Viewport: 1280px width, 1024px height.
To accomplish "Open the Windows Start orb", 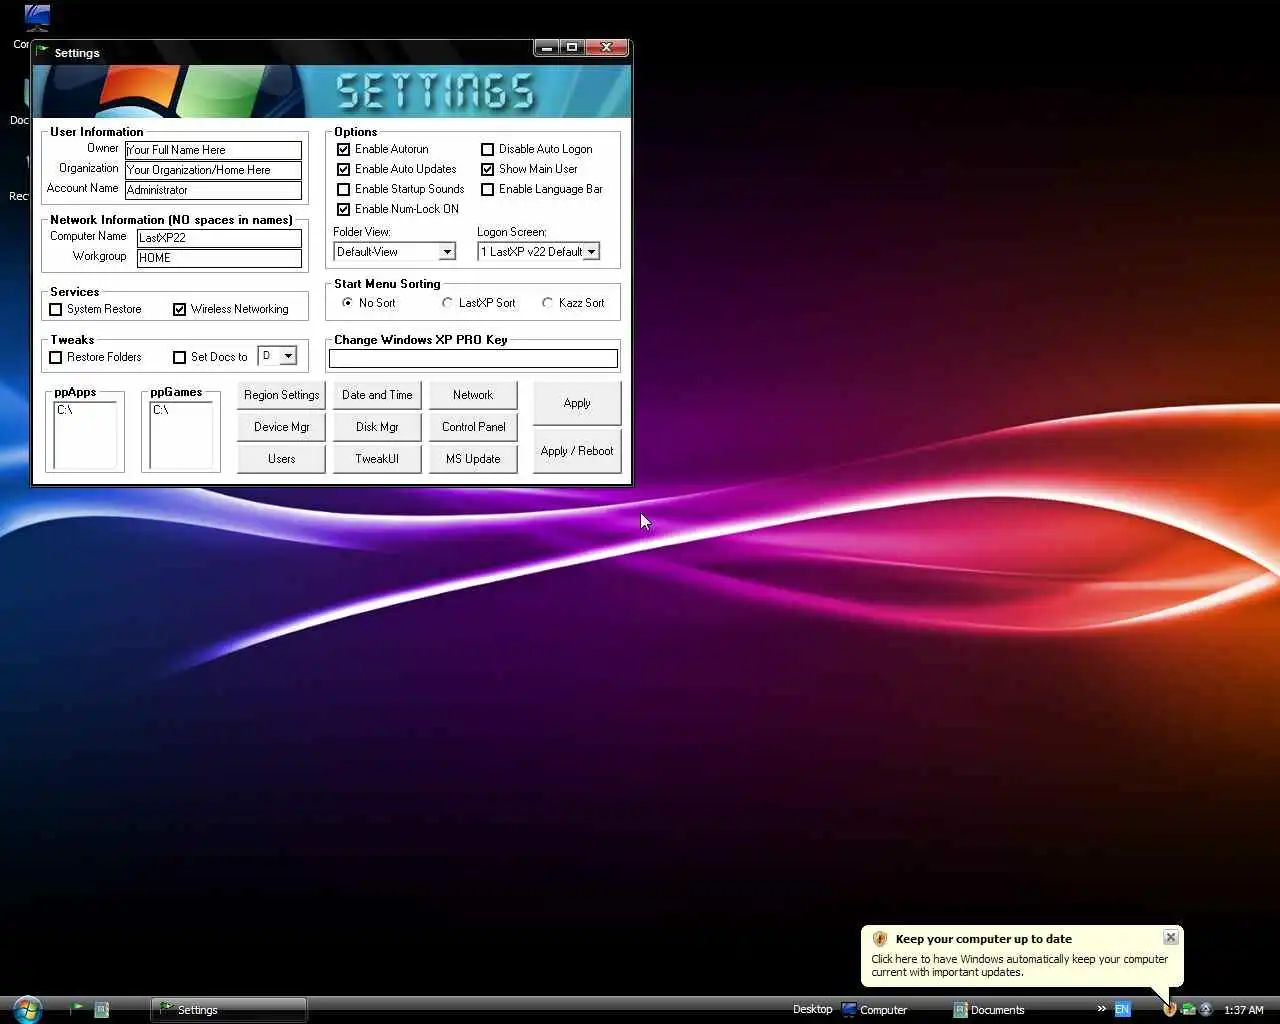I will [x=27, y=1009].
